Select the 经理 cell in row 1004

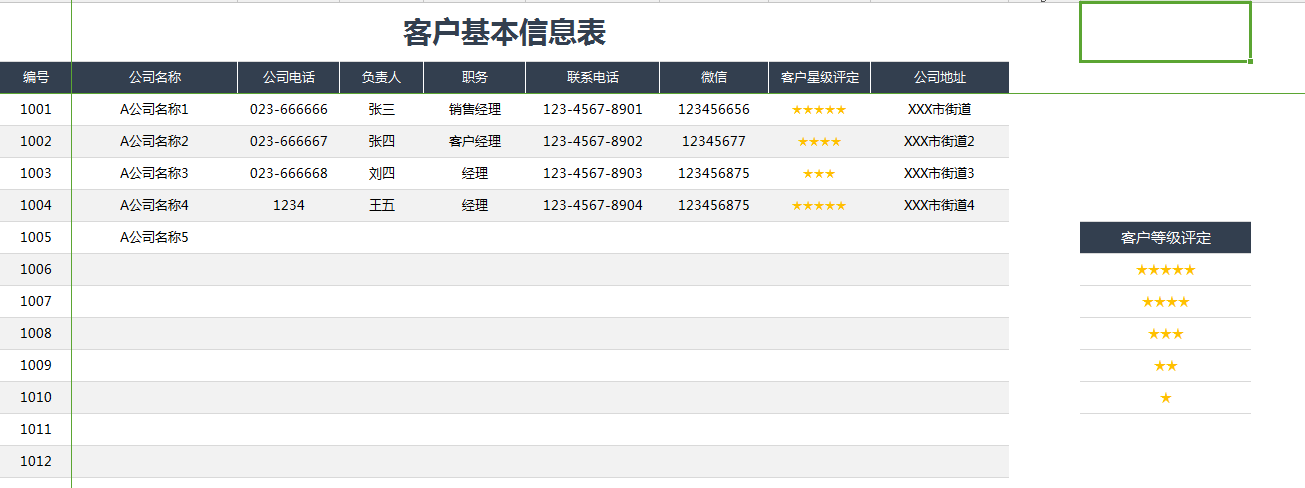pos(475,206)
